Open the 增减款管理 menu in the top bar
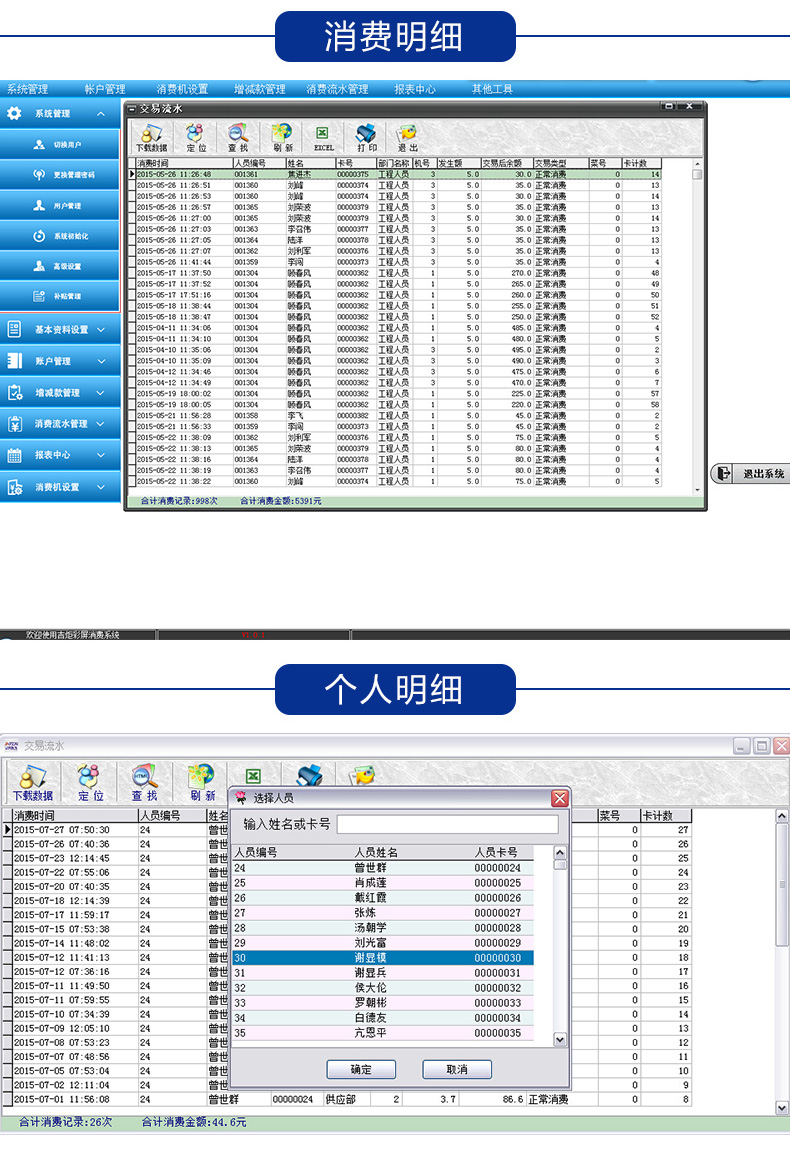The width and height of the screenshot is (790, 1168). coord(260,89)
